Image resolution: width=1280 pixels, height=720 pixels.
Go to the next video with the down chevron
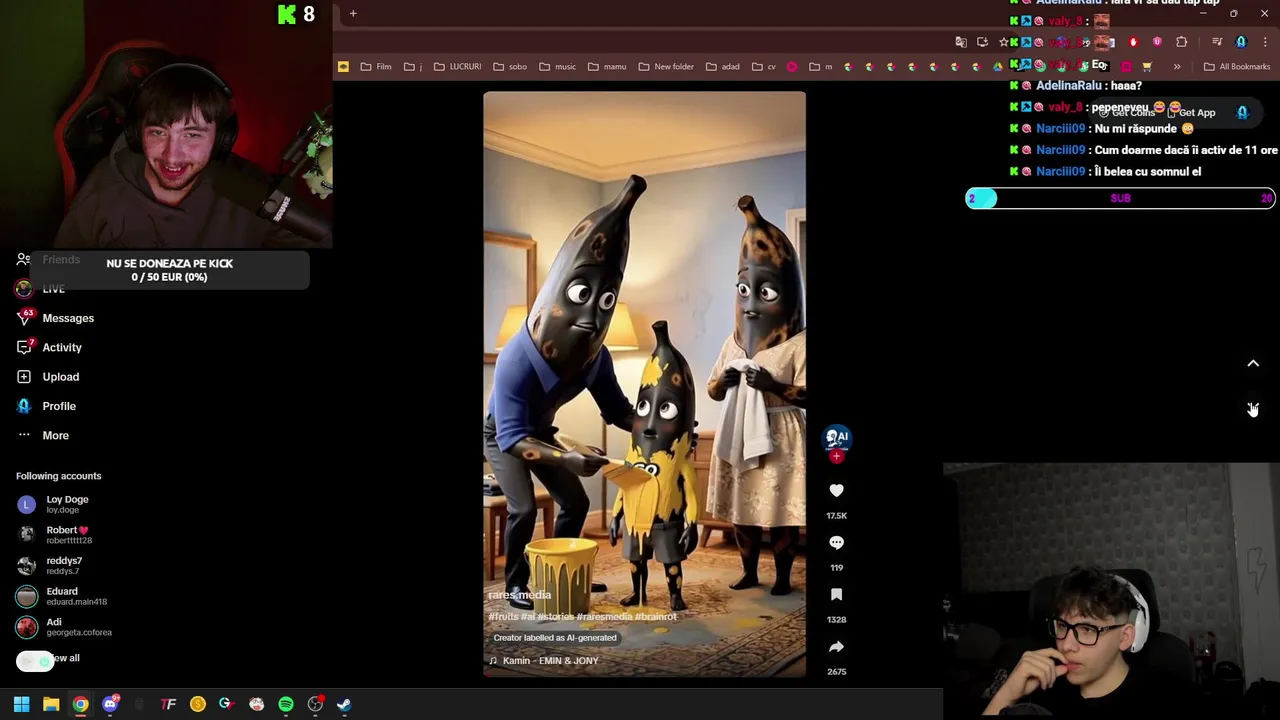tap(1253, 409)
